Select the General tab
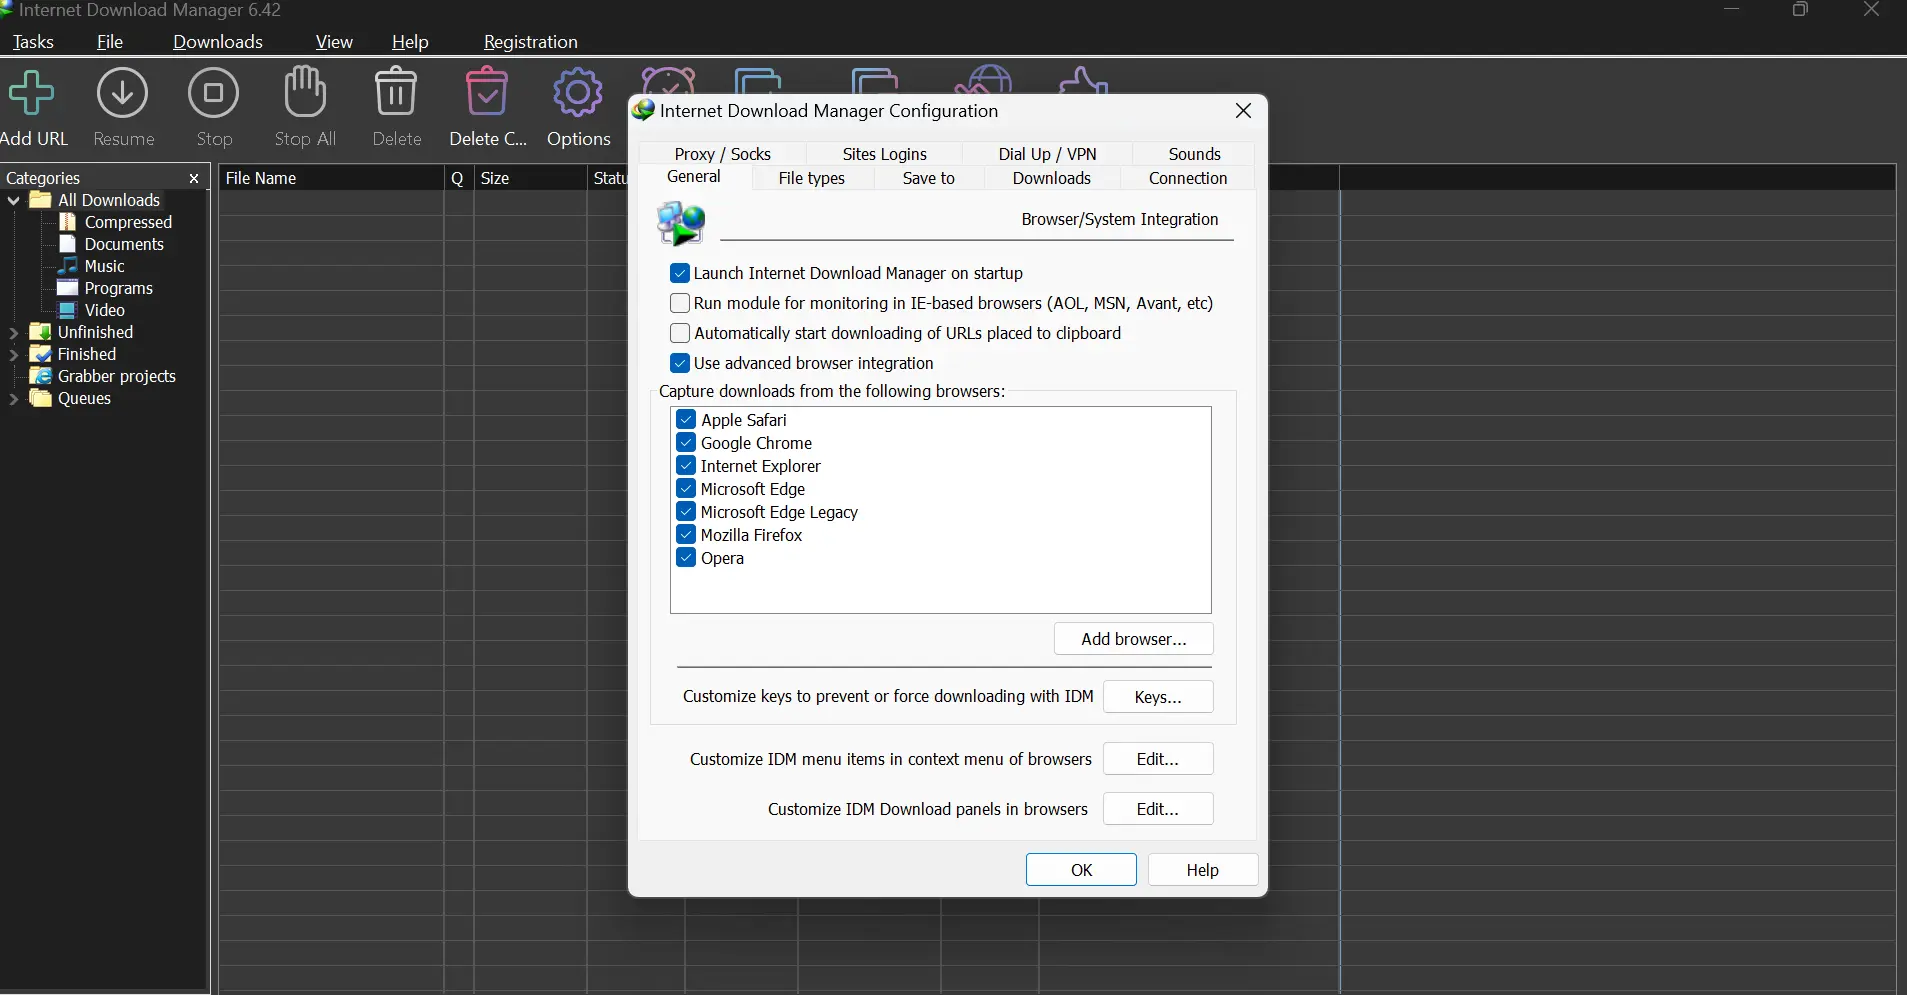The width and height of the screenshot is (1907, 995). pyautogui.click(x=694, y=177)
